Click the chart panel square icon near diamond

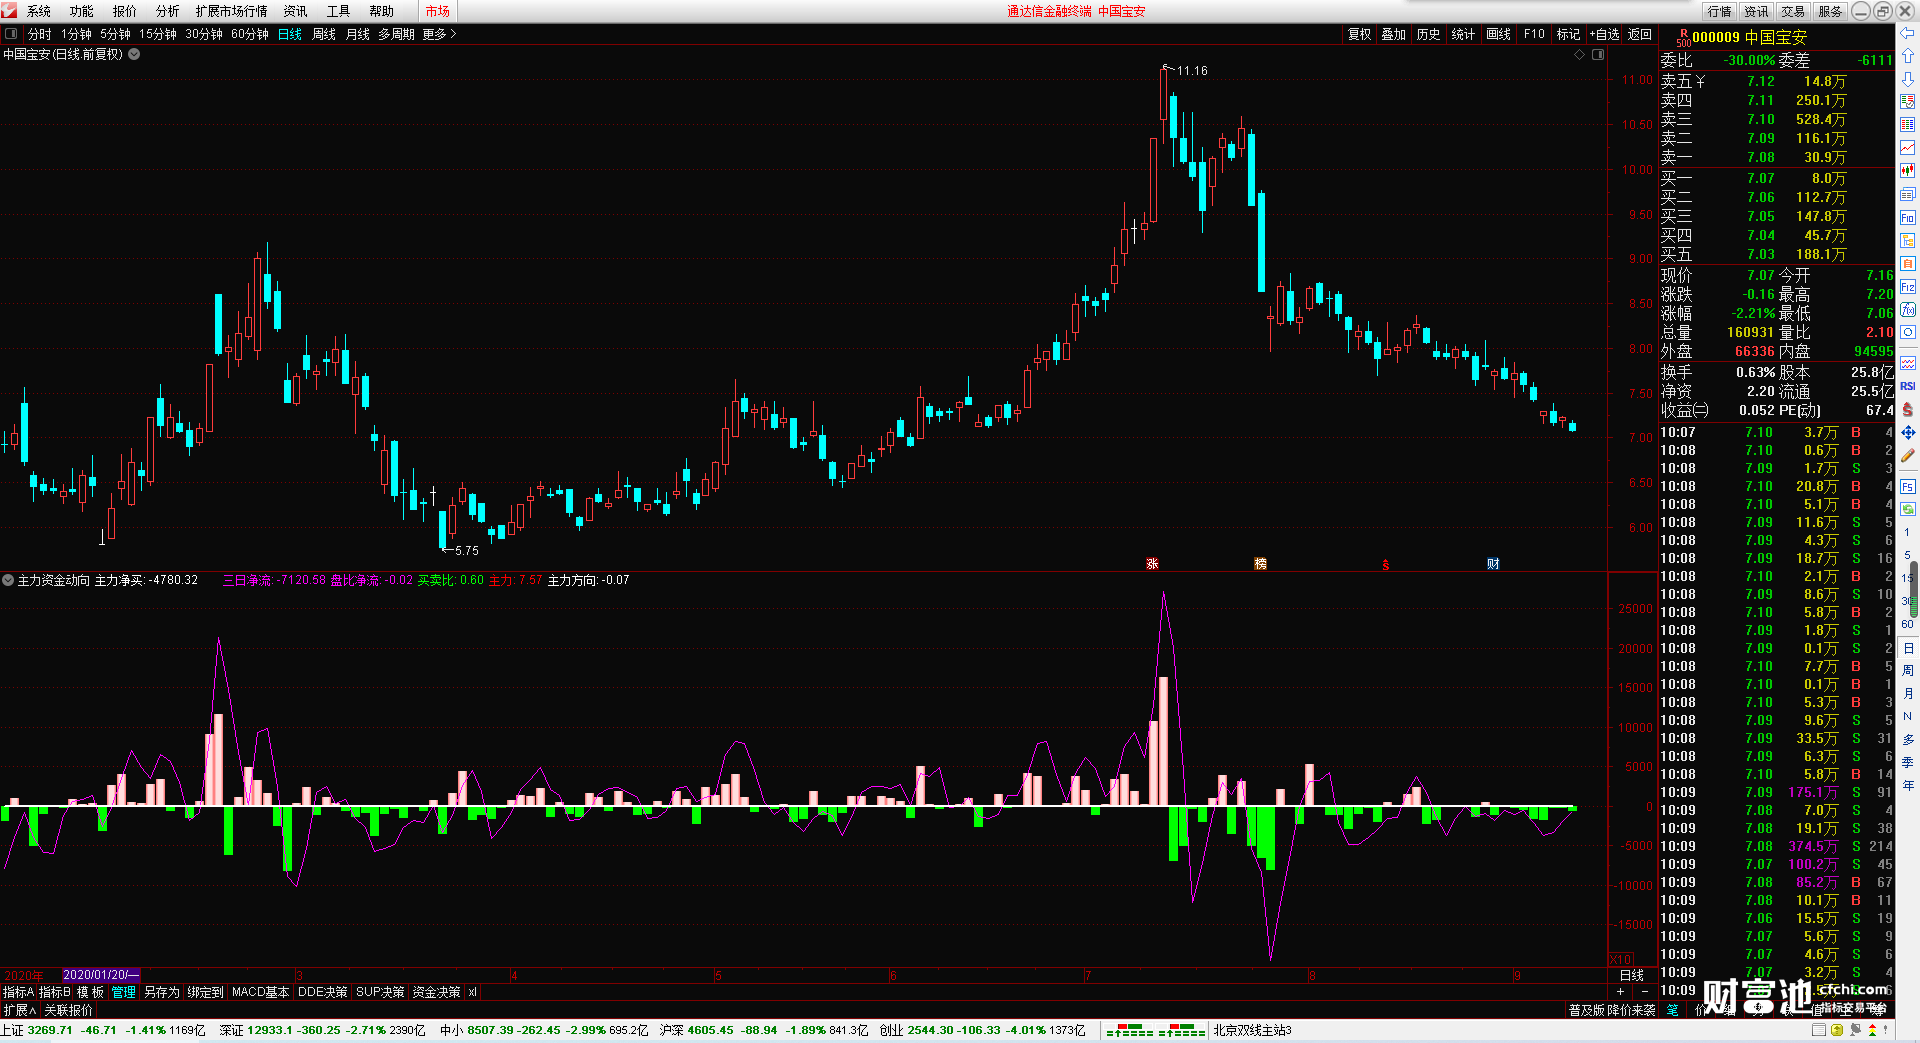[x=1598, y=55]
